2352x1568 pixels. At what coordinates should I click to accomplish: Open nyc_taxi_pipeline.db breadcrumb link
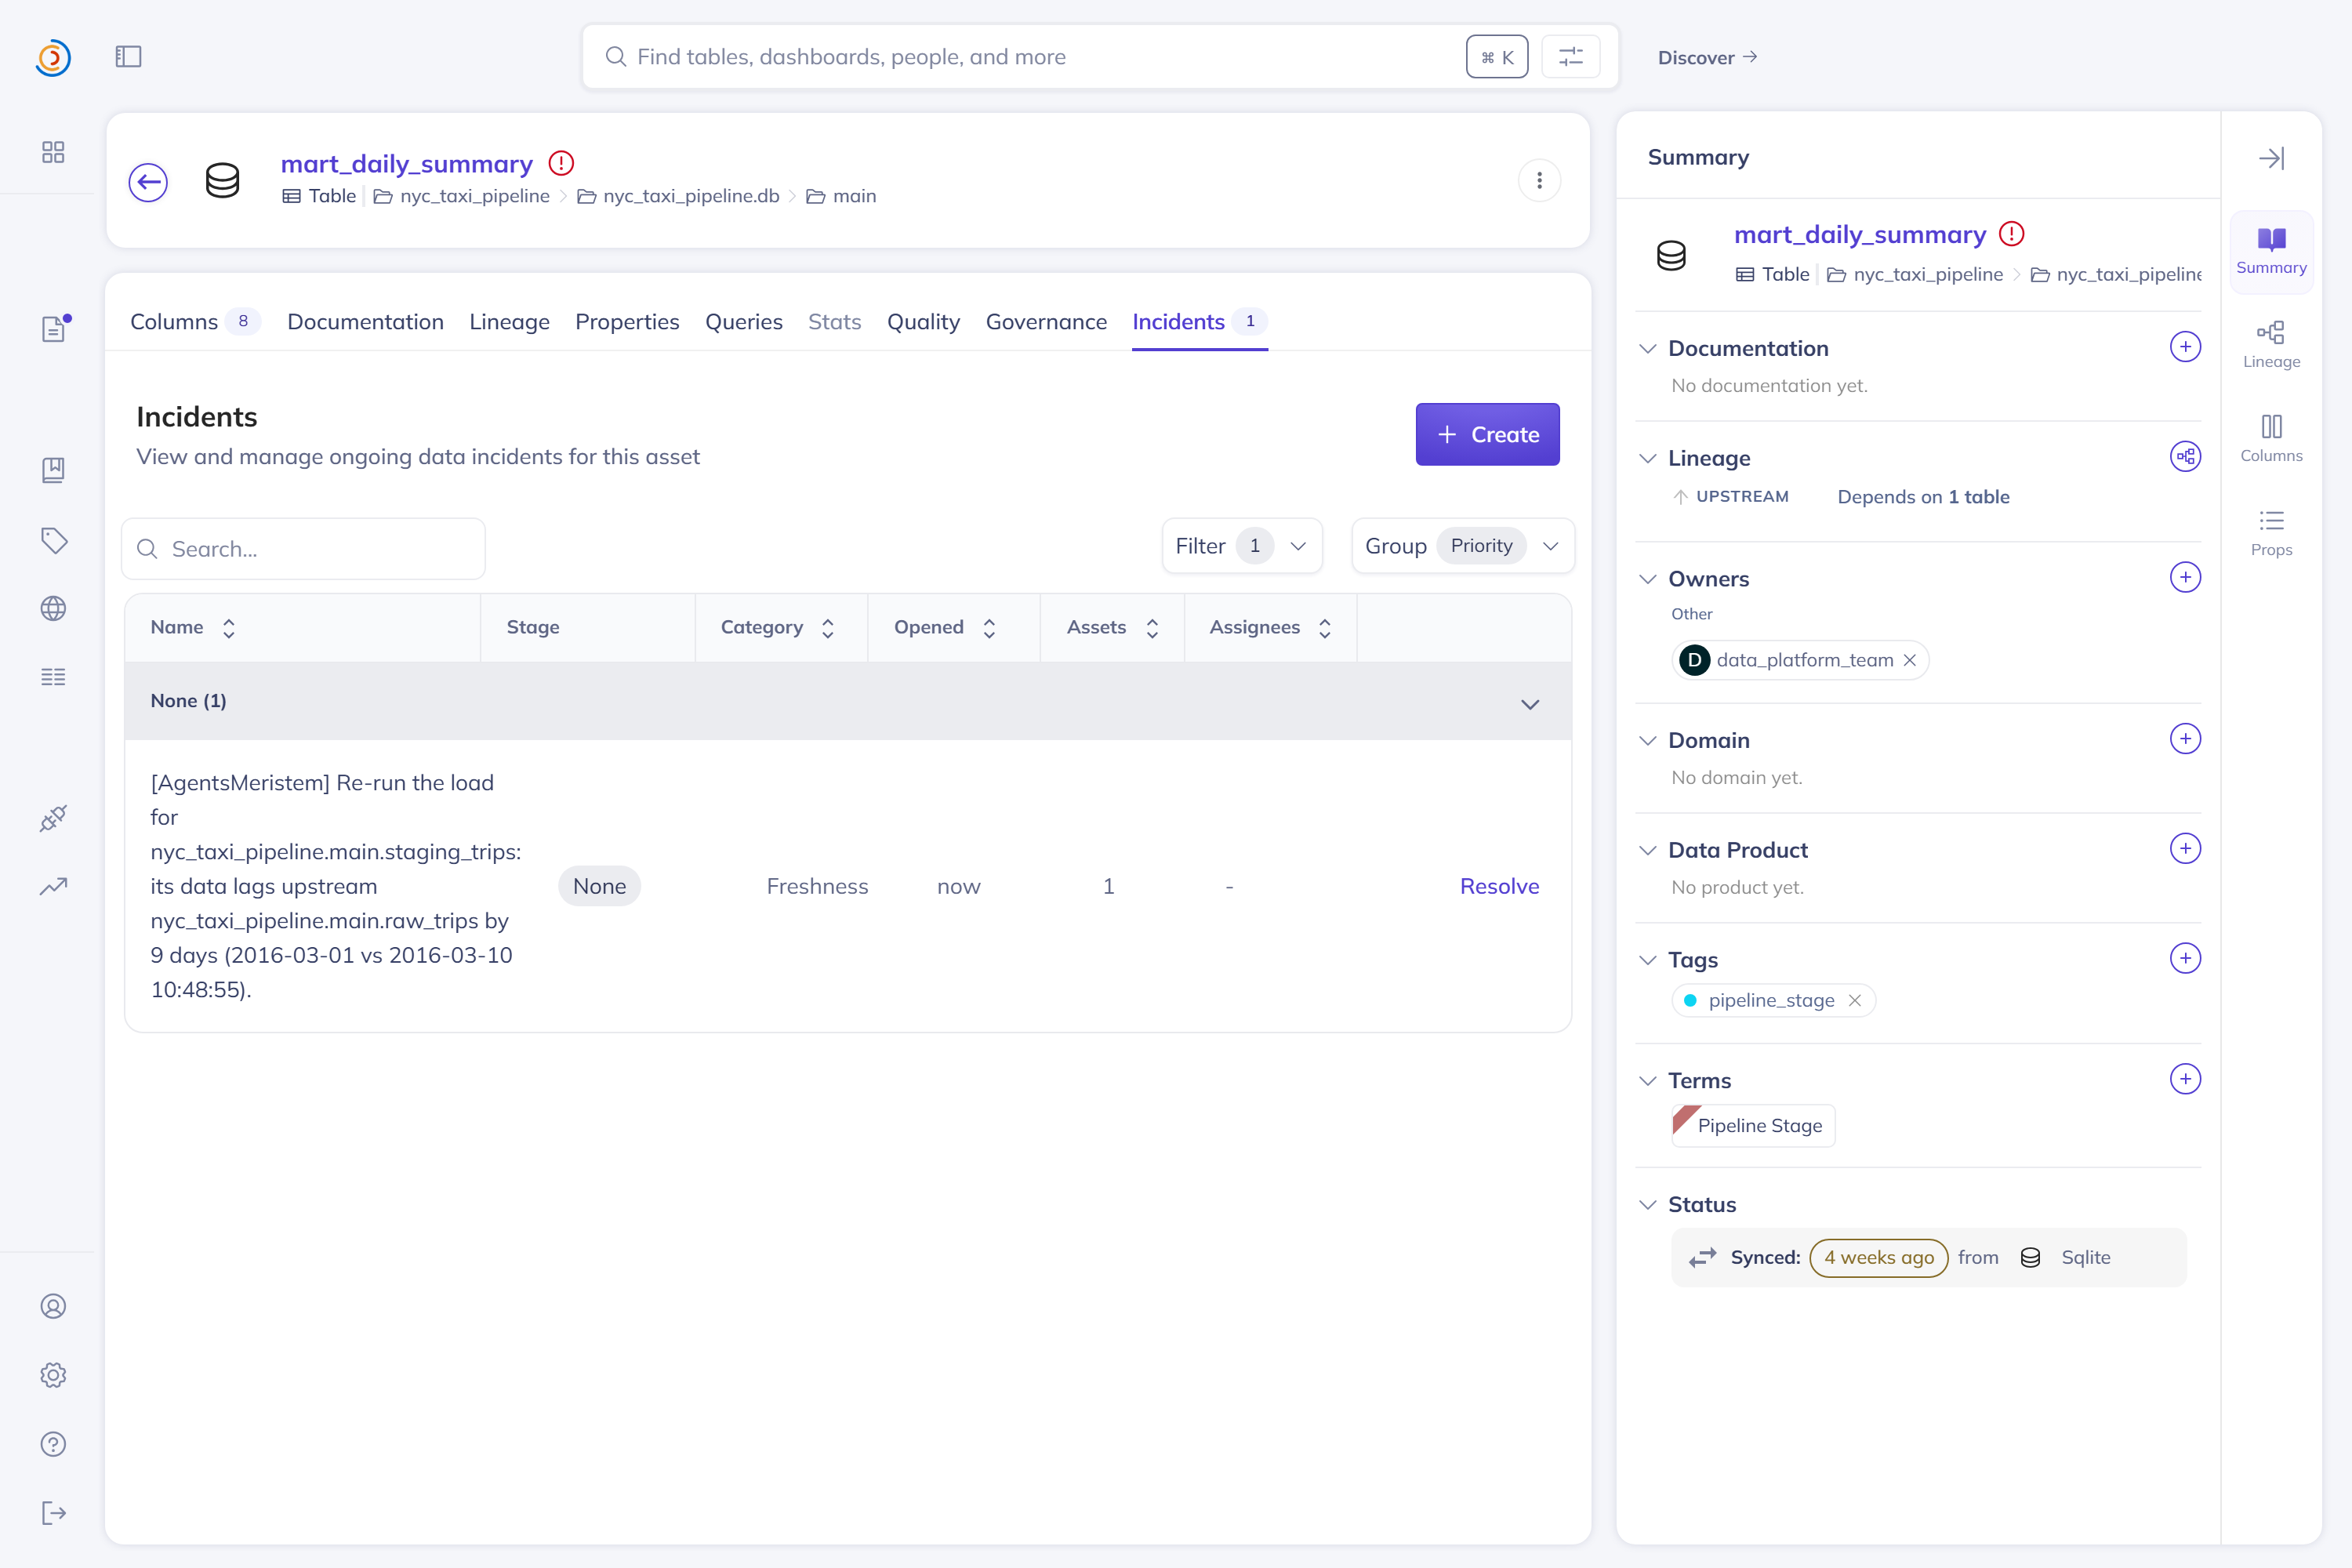pos(691,196)
